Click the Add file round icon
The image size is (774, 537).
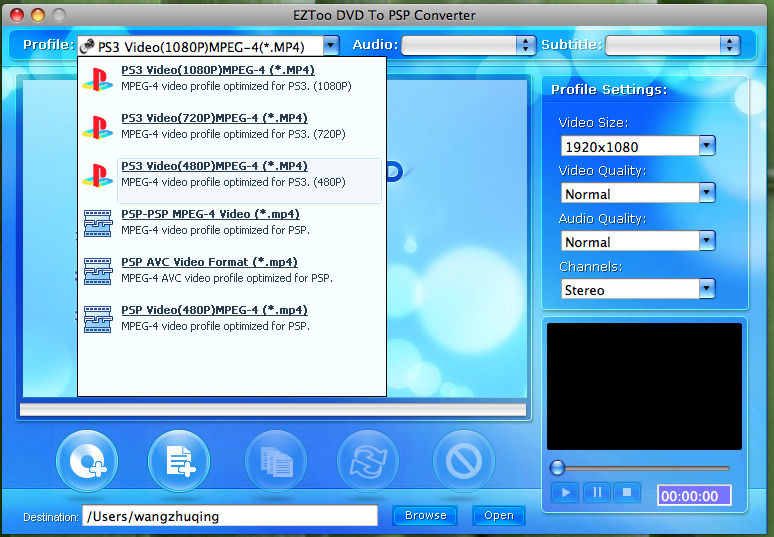pyautogui.click(x=179, y=461)
